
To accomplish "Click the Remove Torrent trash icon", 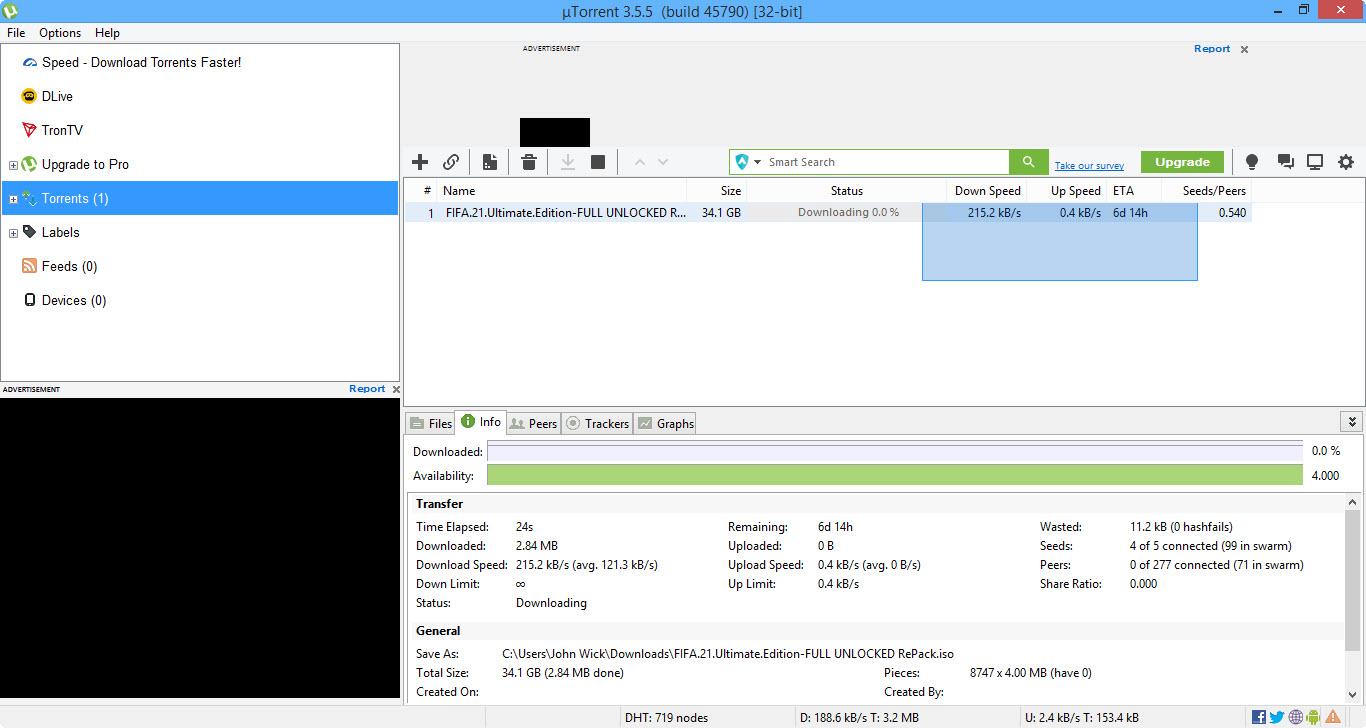I will click(529, 162).
